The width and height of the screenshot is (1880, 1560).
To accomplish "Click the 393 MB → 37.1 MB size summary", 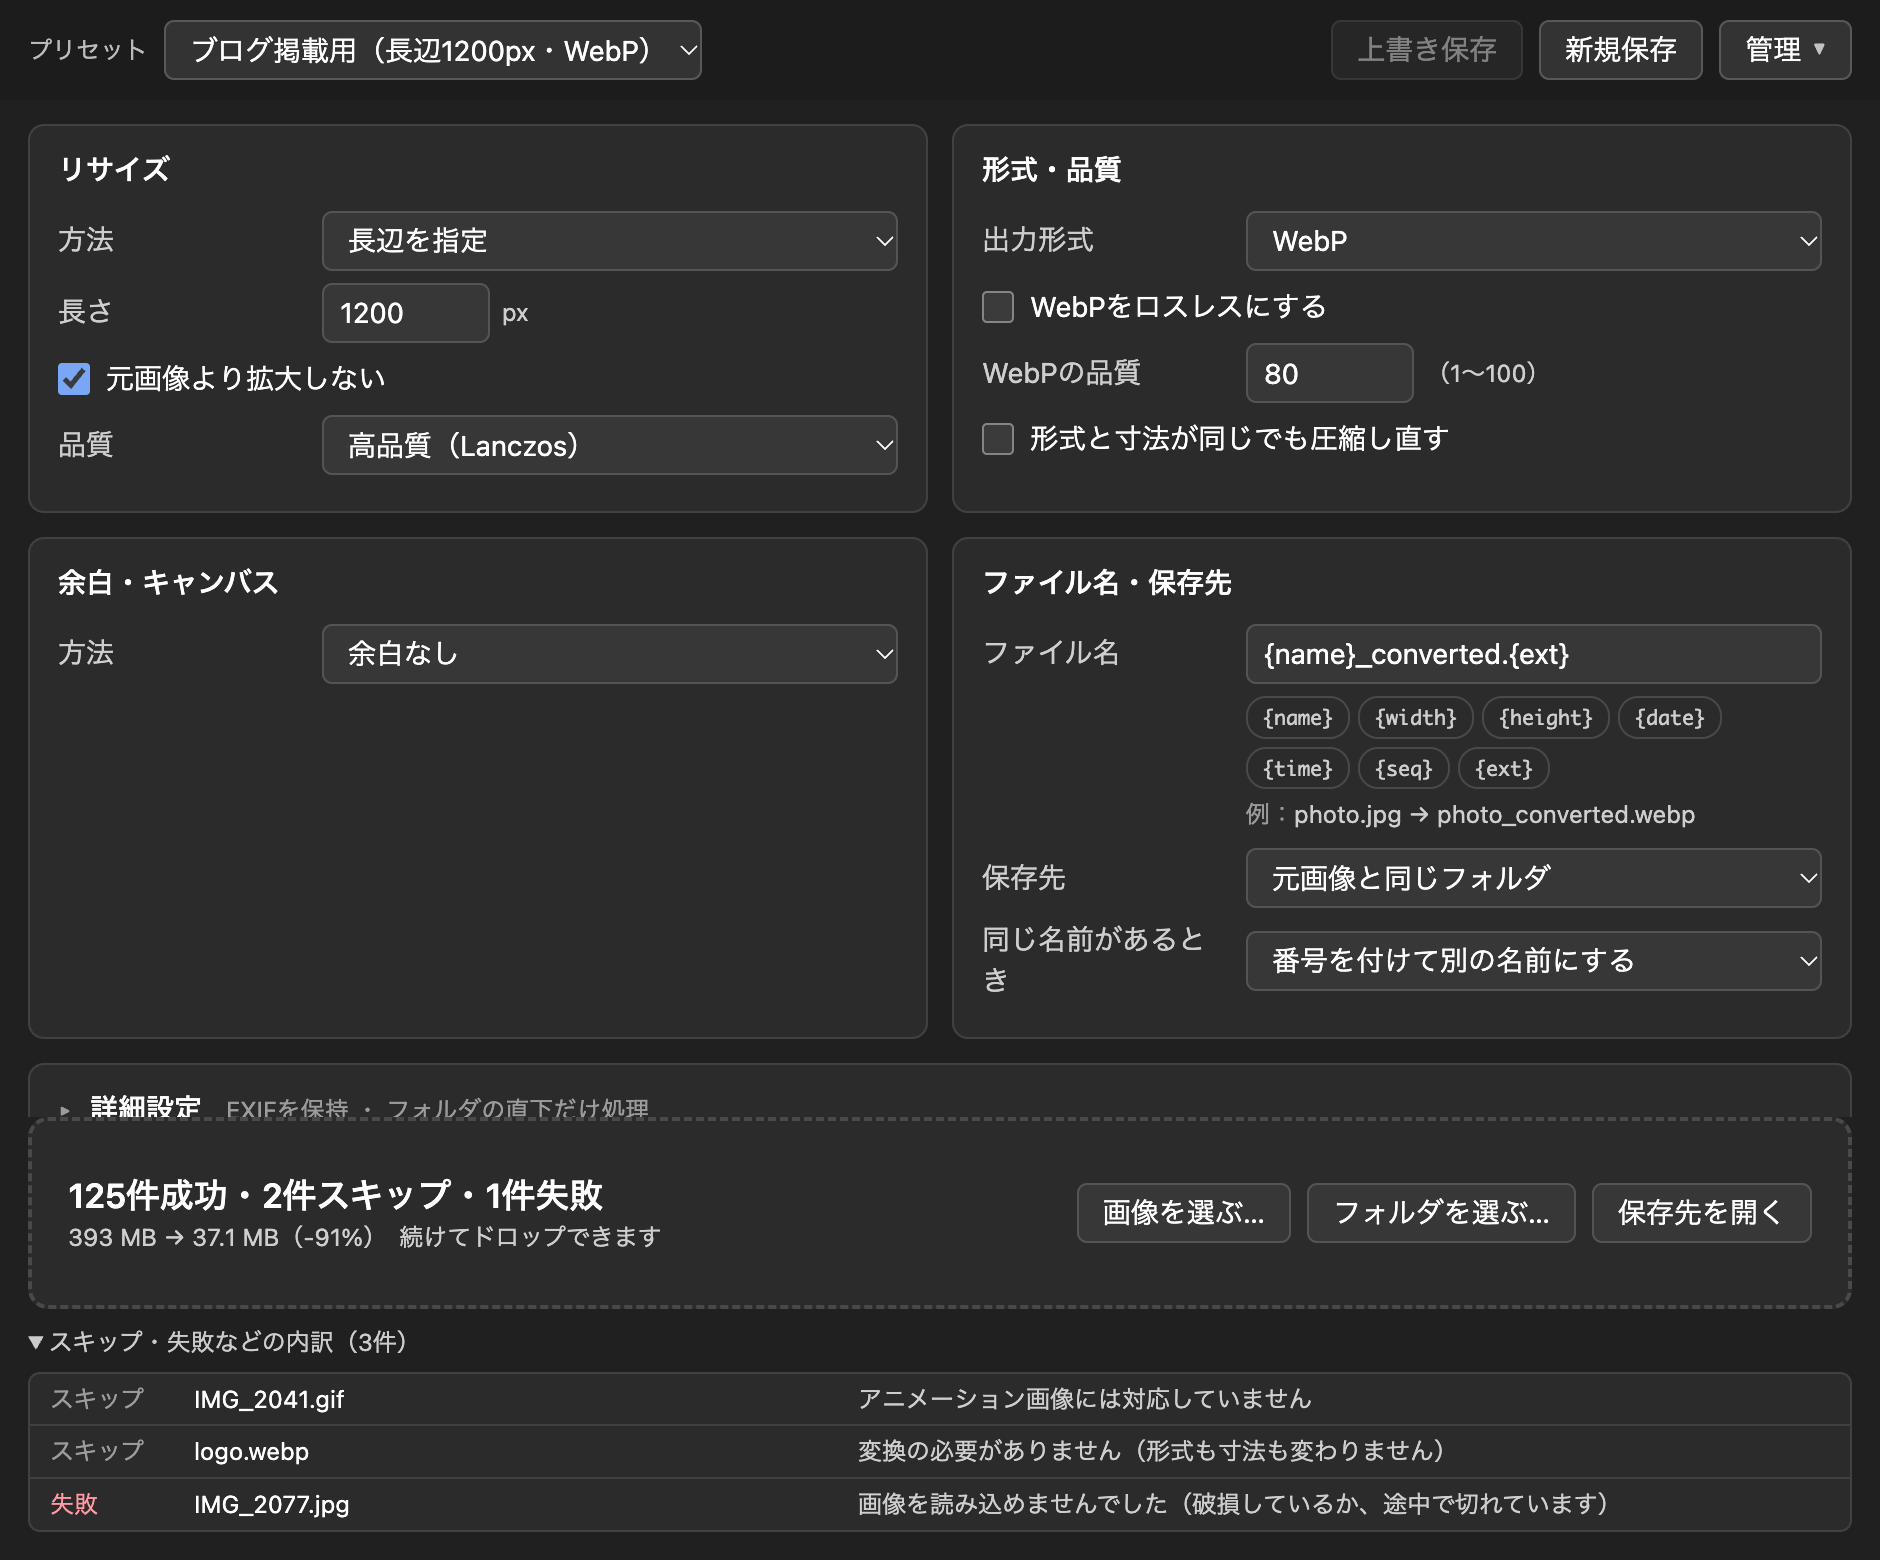I will 220,1237.
